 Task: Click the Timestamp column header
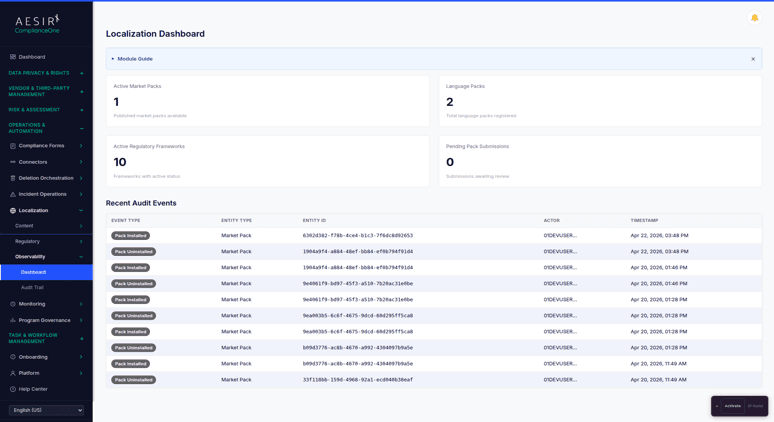644,221
